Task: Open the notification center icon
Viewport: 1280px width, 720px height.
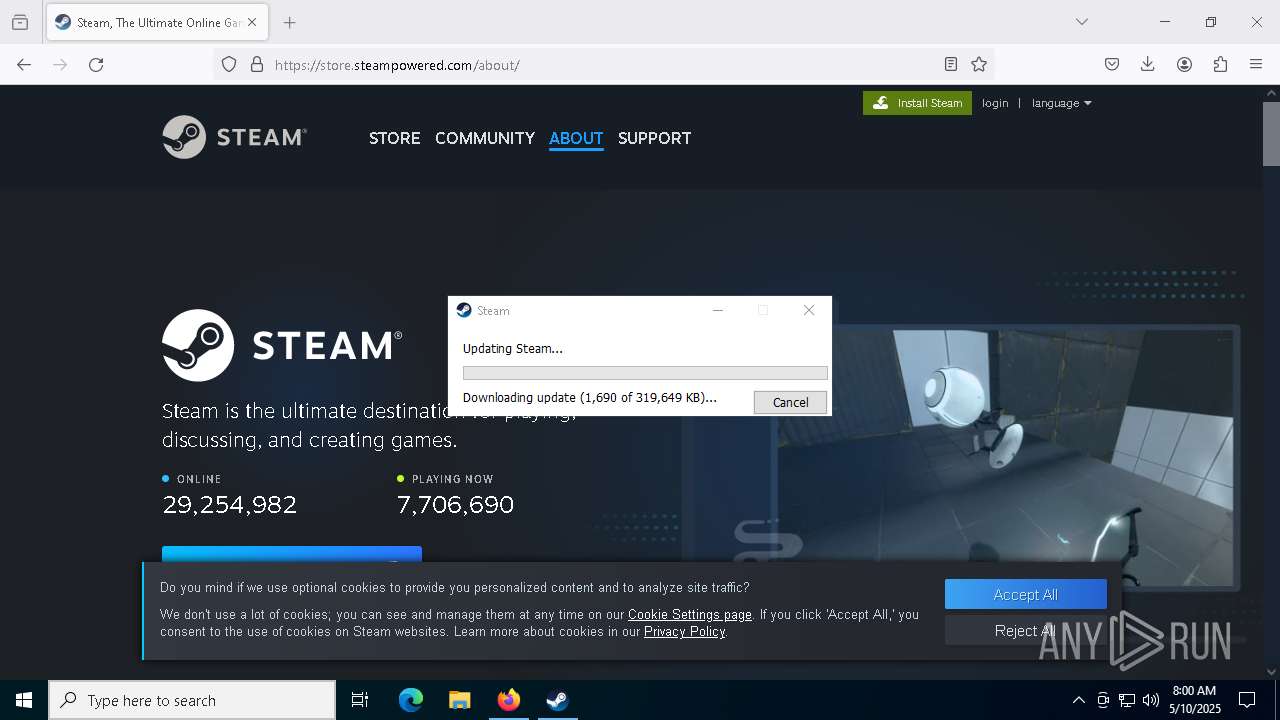Action: pos(1247,700)
